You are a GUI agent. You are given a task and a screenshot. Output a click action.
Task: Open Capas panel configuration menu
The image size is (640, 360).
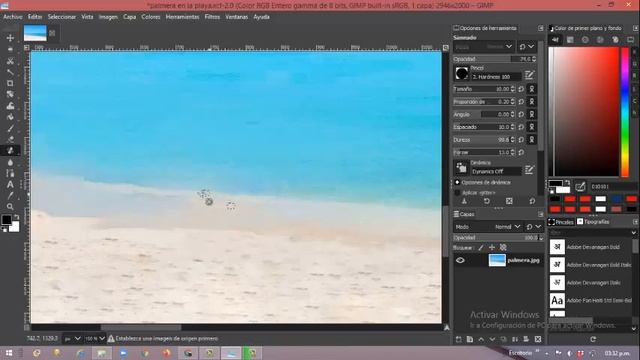click(x=540, y=214)
